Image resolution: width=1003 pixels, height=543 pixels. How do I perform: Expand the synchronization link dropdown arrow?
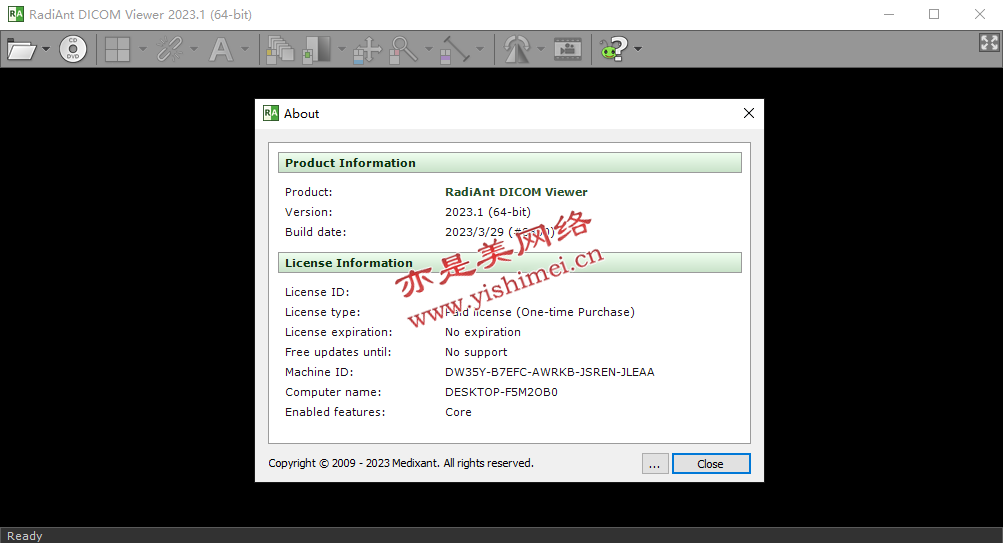click(x=194, y=49)
